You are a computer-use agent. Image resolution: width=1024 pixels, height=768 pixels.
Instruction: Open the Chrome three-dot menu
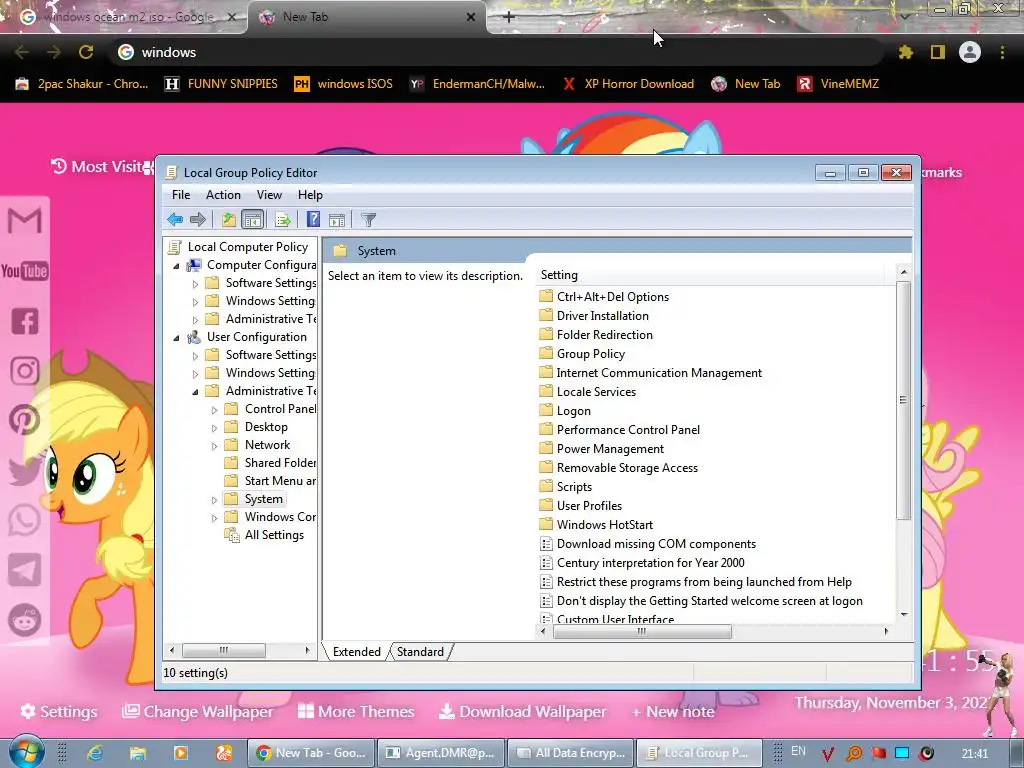pos(1002,52)
